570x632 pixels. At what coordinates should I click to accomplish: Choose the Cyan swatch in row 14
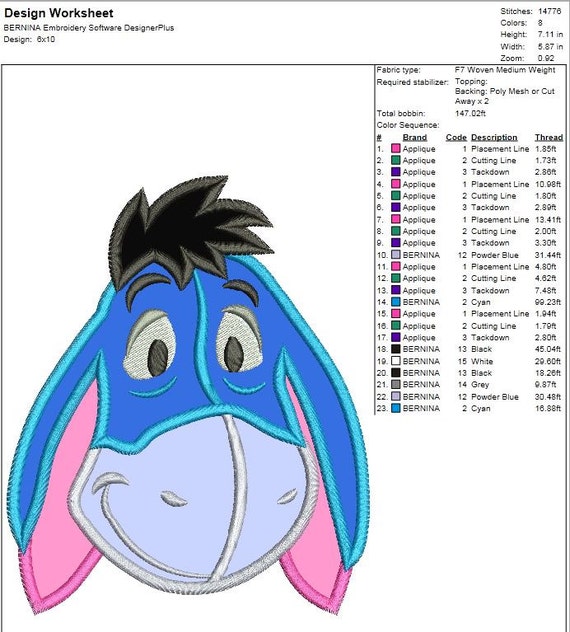pos(396,302)
